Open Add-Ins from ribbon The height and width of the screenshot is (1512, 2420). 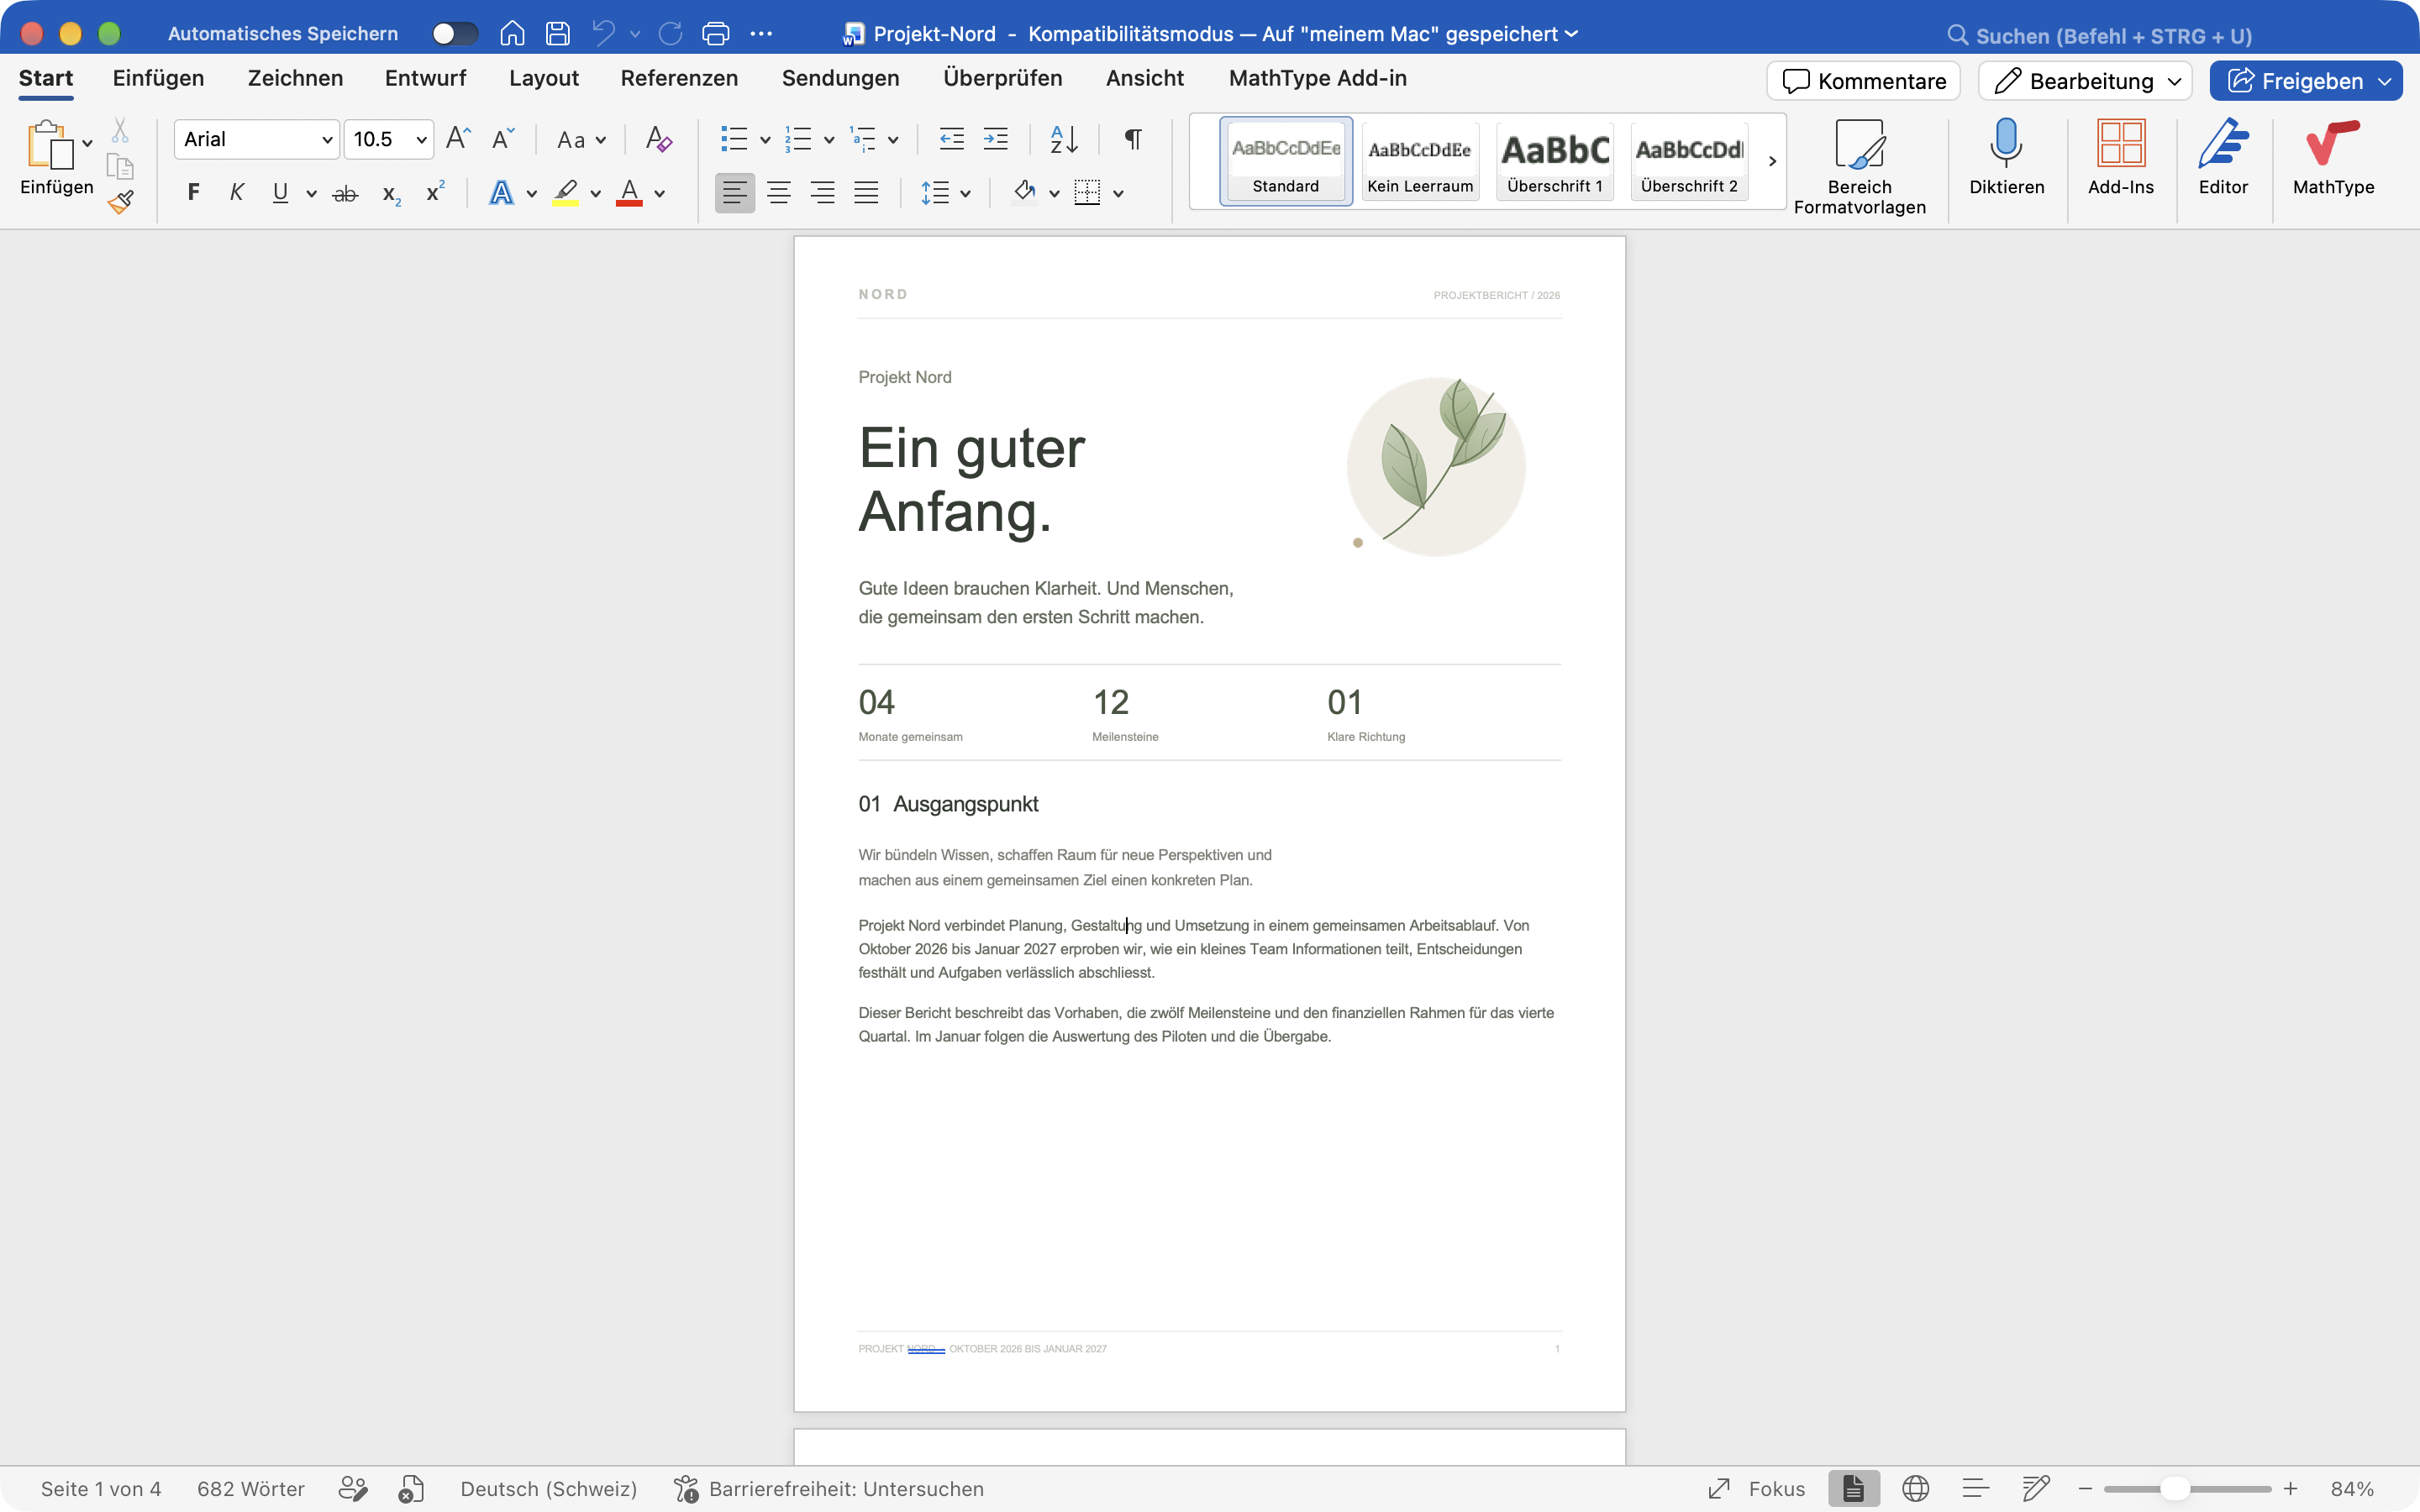point(2120,158)
